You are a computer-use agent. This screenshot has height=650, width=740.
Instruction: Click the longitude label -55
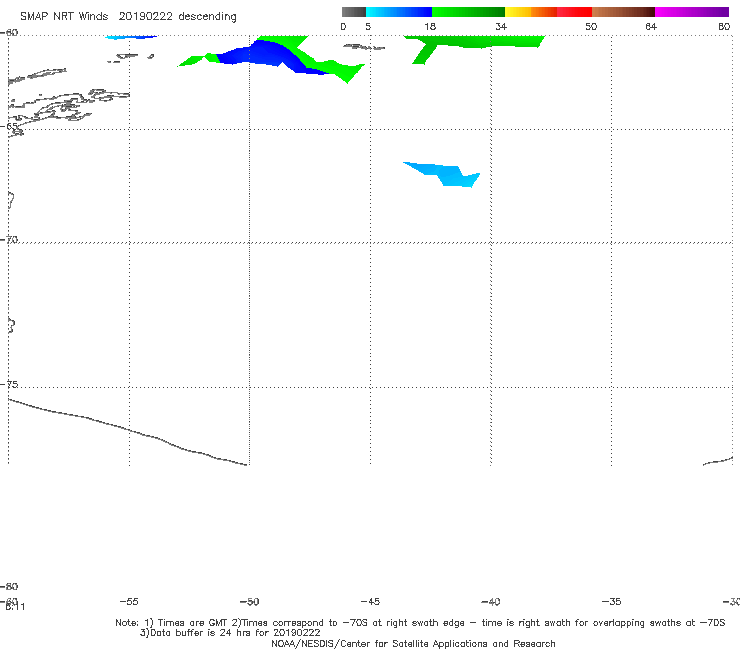pos(129,601)
